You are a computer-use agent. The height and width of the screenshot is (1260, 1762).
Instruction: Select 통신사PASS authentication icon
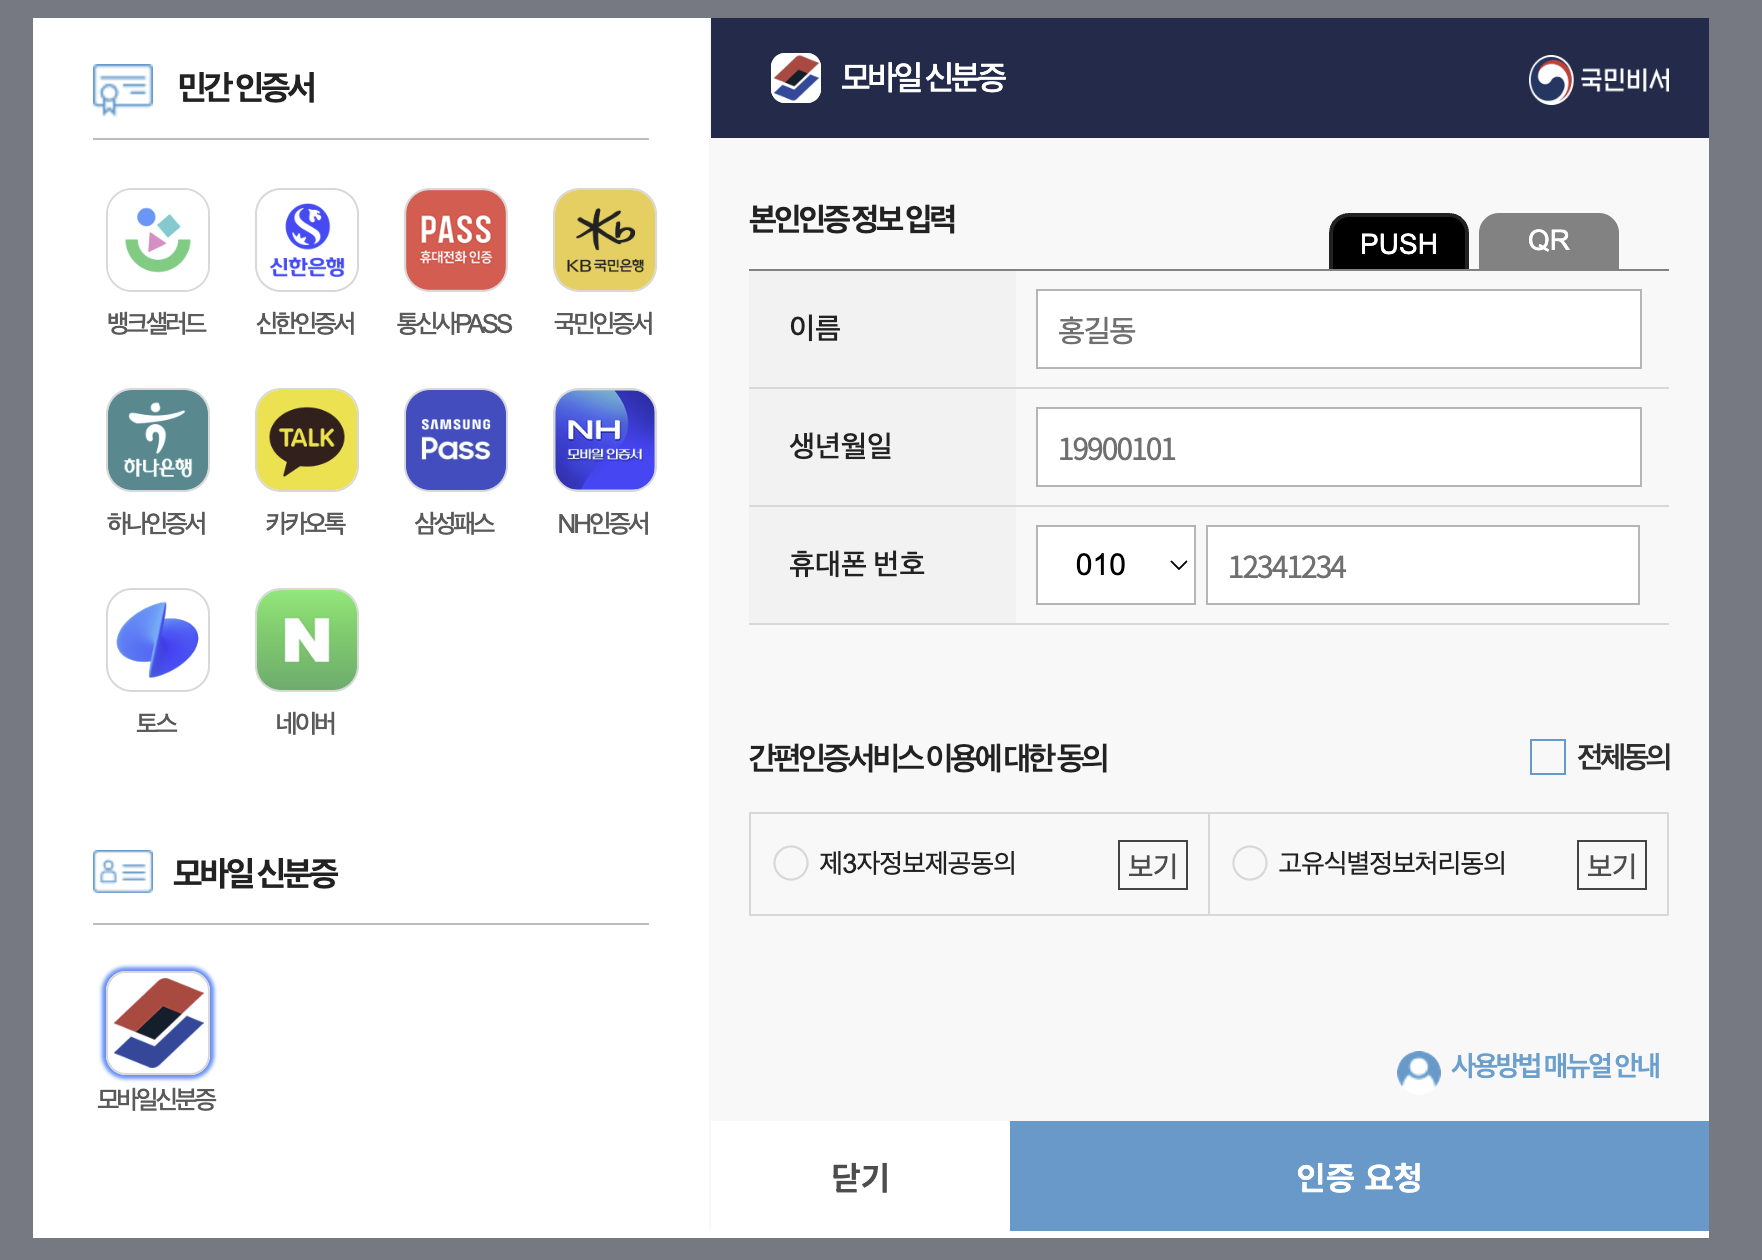click(x=455, y=240)
